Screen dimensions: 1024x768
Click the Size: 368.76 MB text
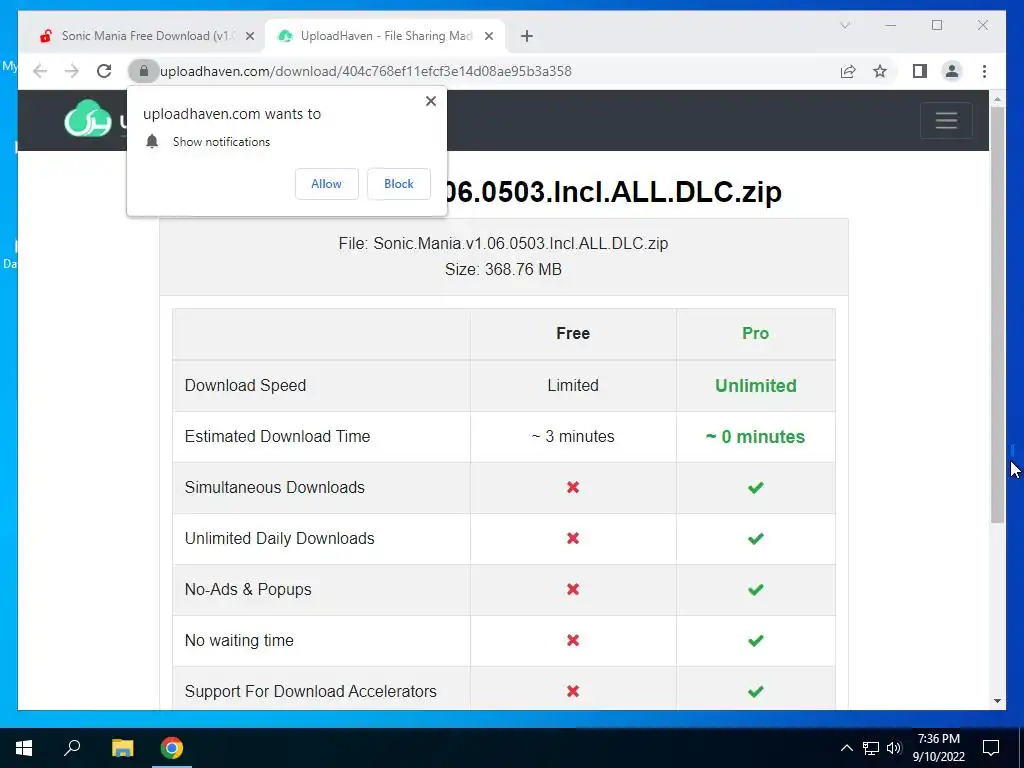pos(503,270)
